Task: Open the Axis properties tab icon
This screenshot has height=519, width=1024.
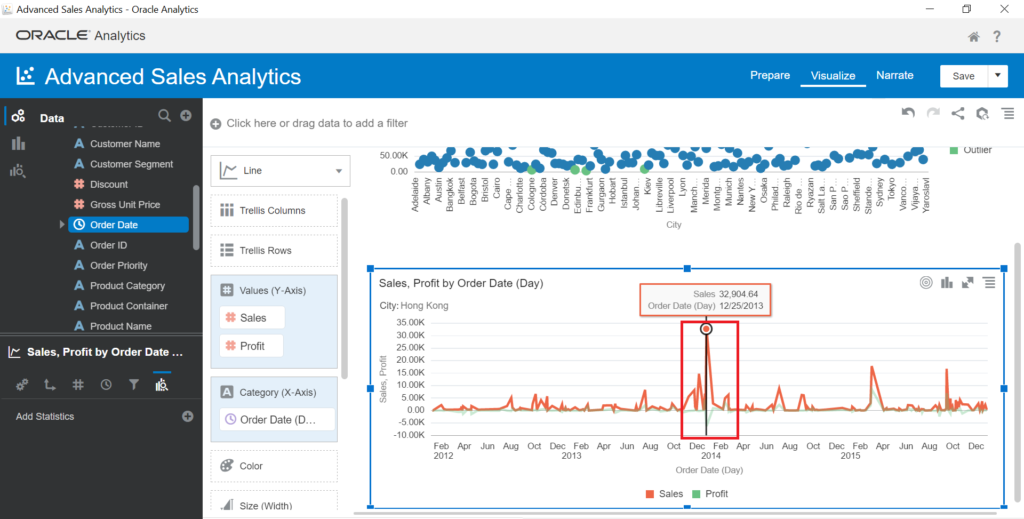Action: 50,385
